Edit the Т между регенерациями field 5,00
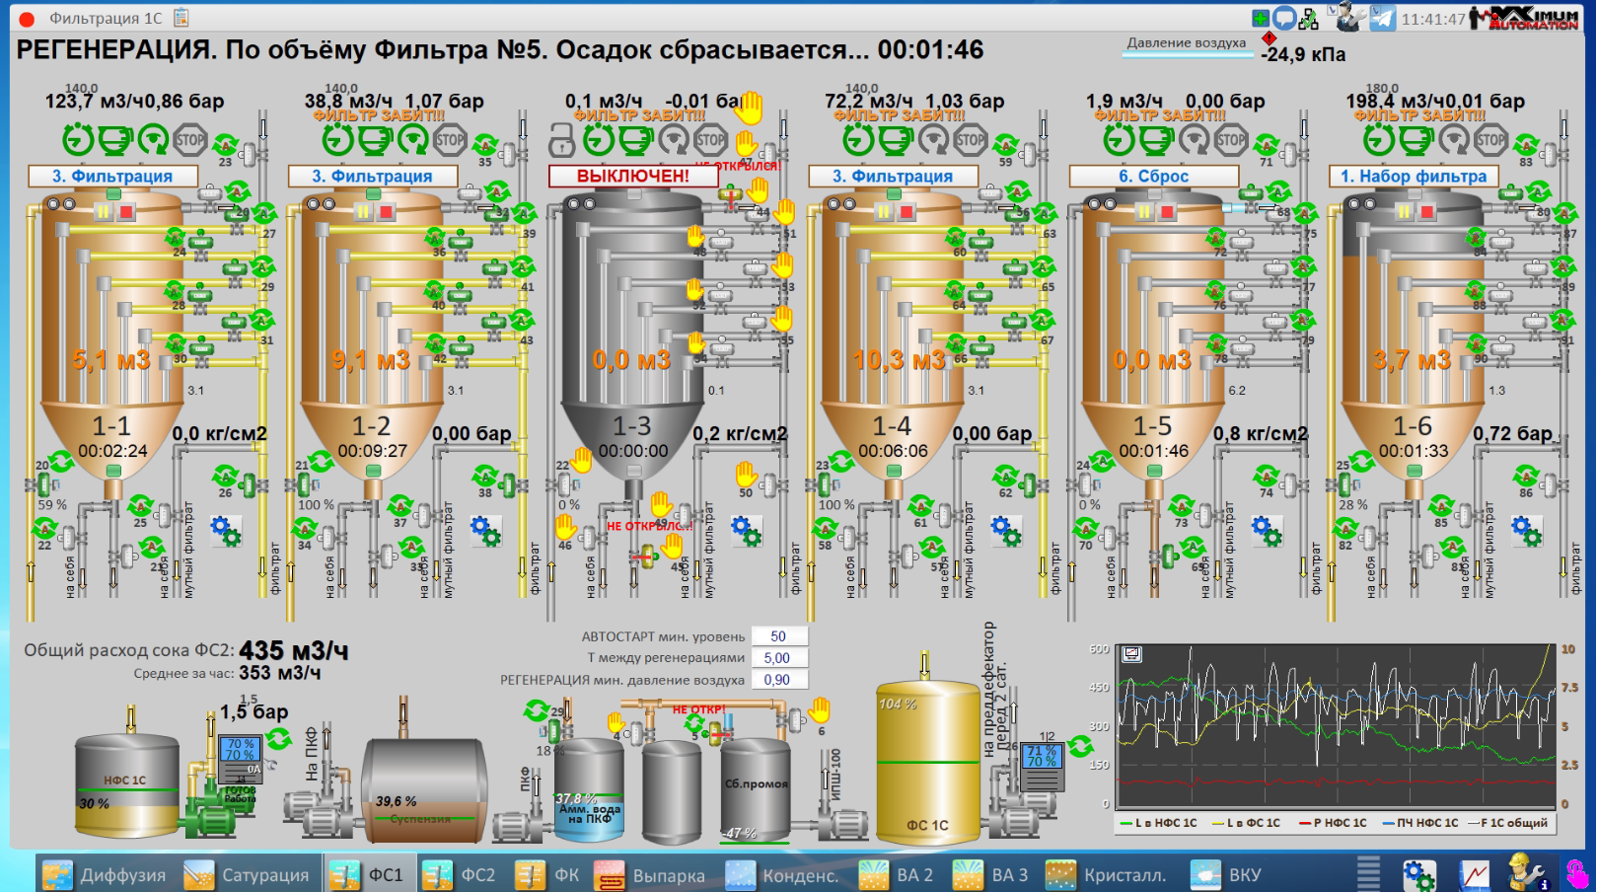This screenshot has height=892, width=1597. click(x=779, y=658)
